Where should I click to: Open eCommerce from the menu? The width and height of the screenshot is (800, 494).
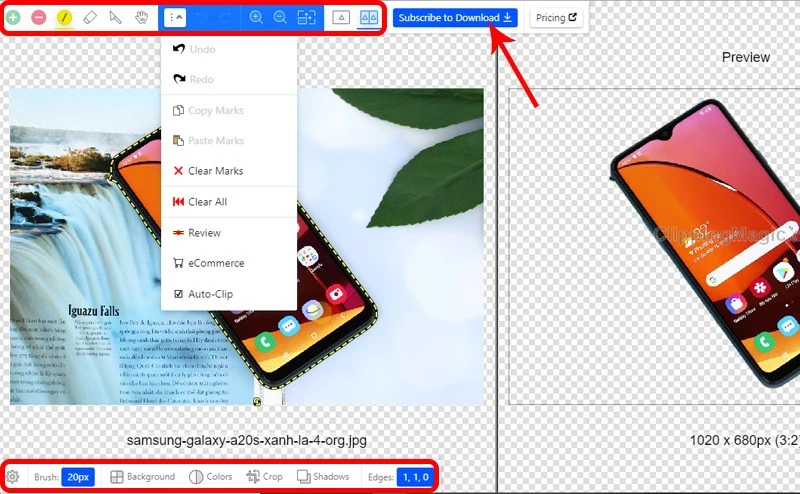point(229,263)
